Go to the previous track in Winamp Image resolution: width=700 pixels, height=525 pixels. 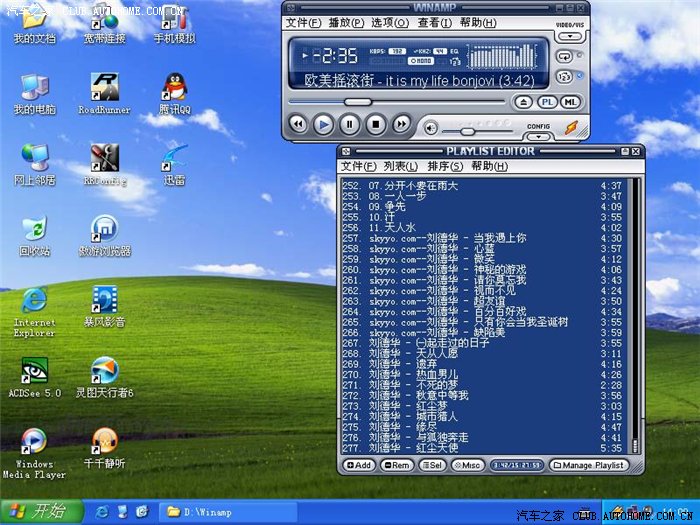tap(297, 124)
